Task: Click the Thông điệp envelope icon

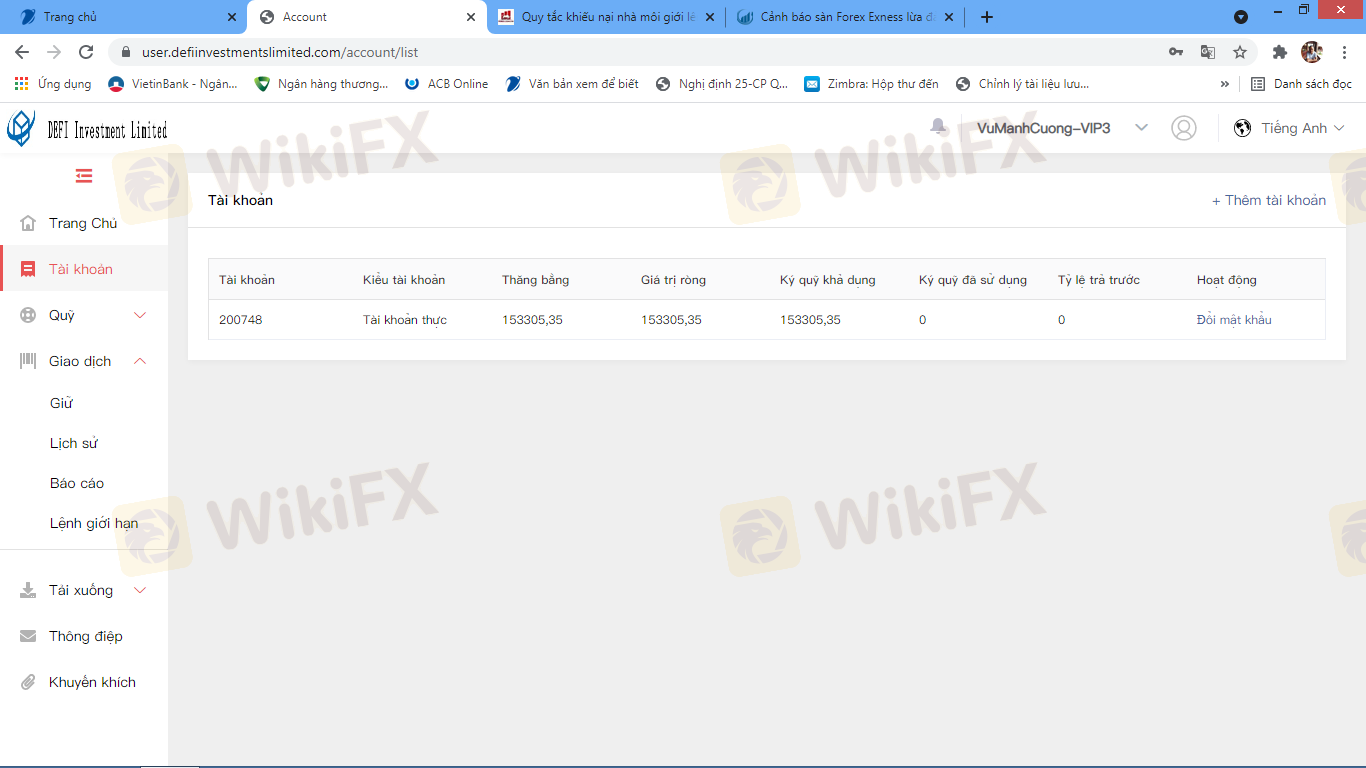Action: pyautogui.click(x=28, y=636)
